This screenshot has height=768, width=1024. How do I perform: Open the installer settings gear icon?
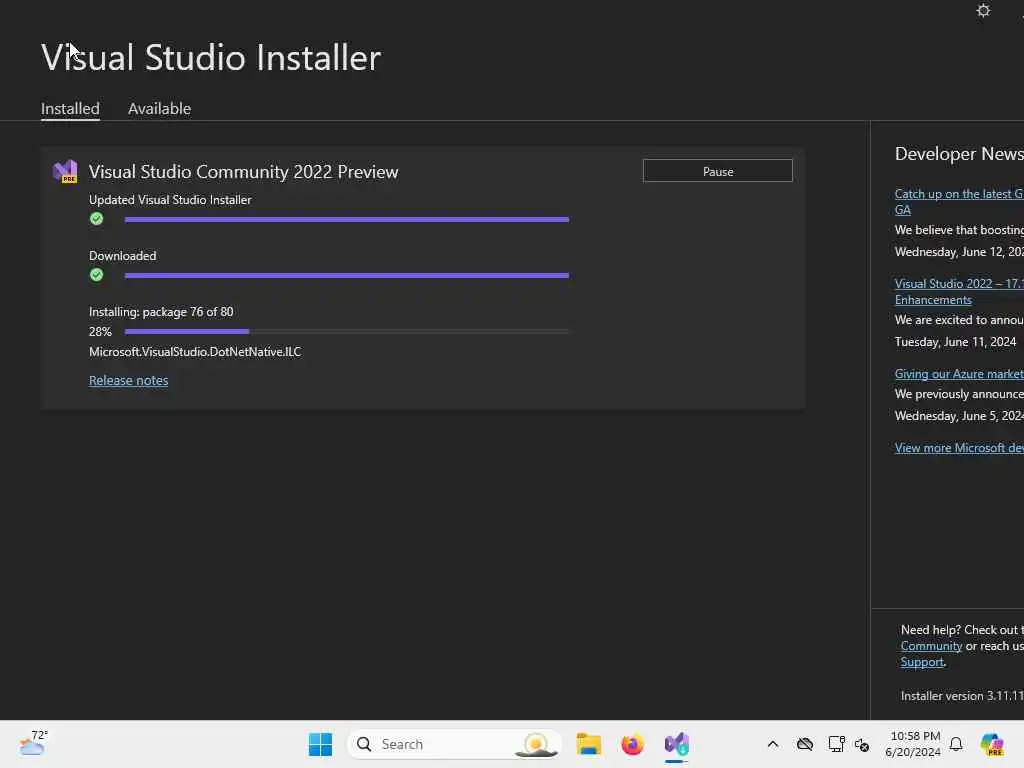point(983,10)
